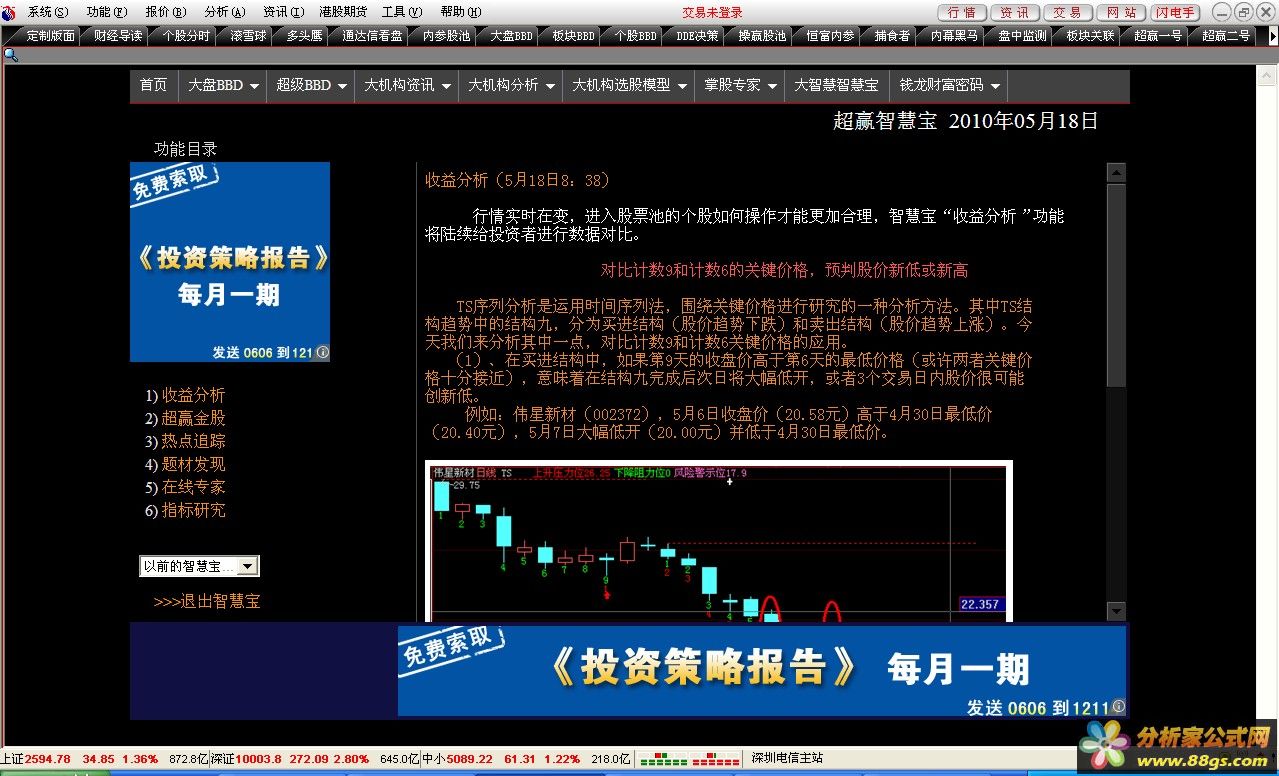Click the magnifier search icon below the tabs
The image size is (1279, 776).
pos(11,54)
